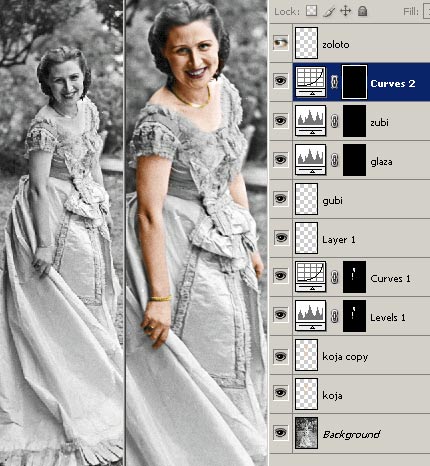The height and width of the screenshot is (466, 430).
Task: Click the gubi layer thumbnail
Action: point(306,199)
